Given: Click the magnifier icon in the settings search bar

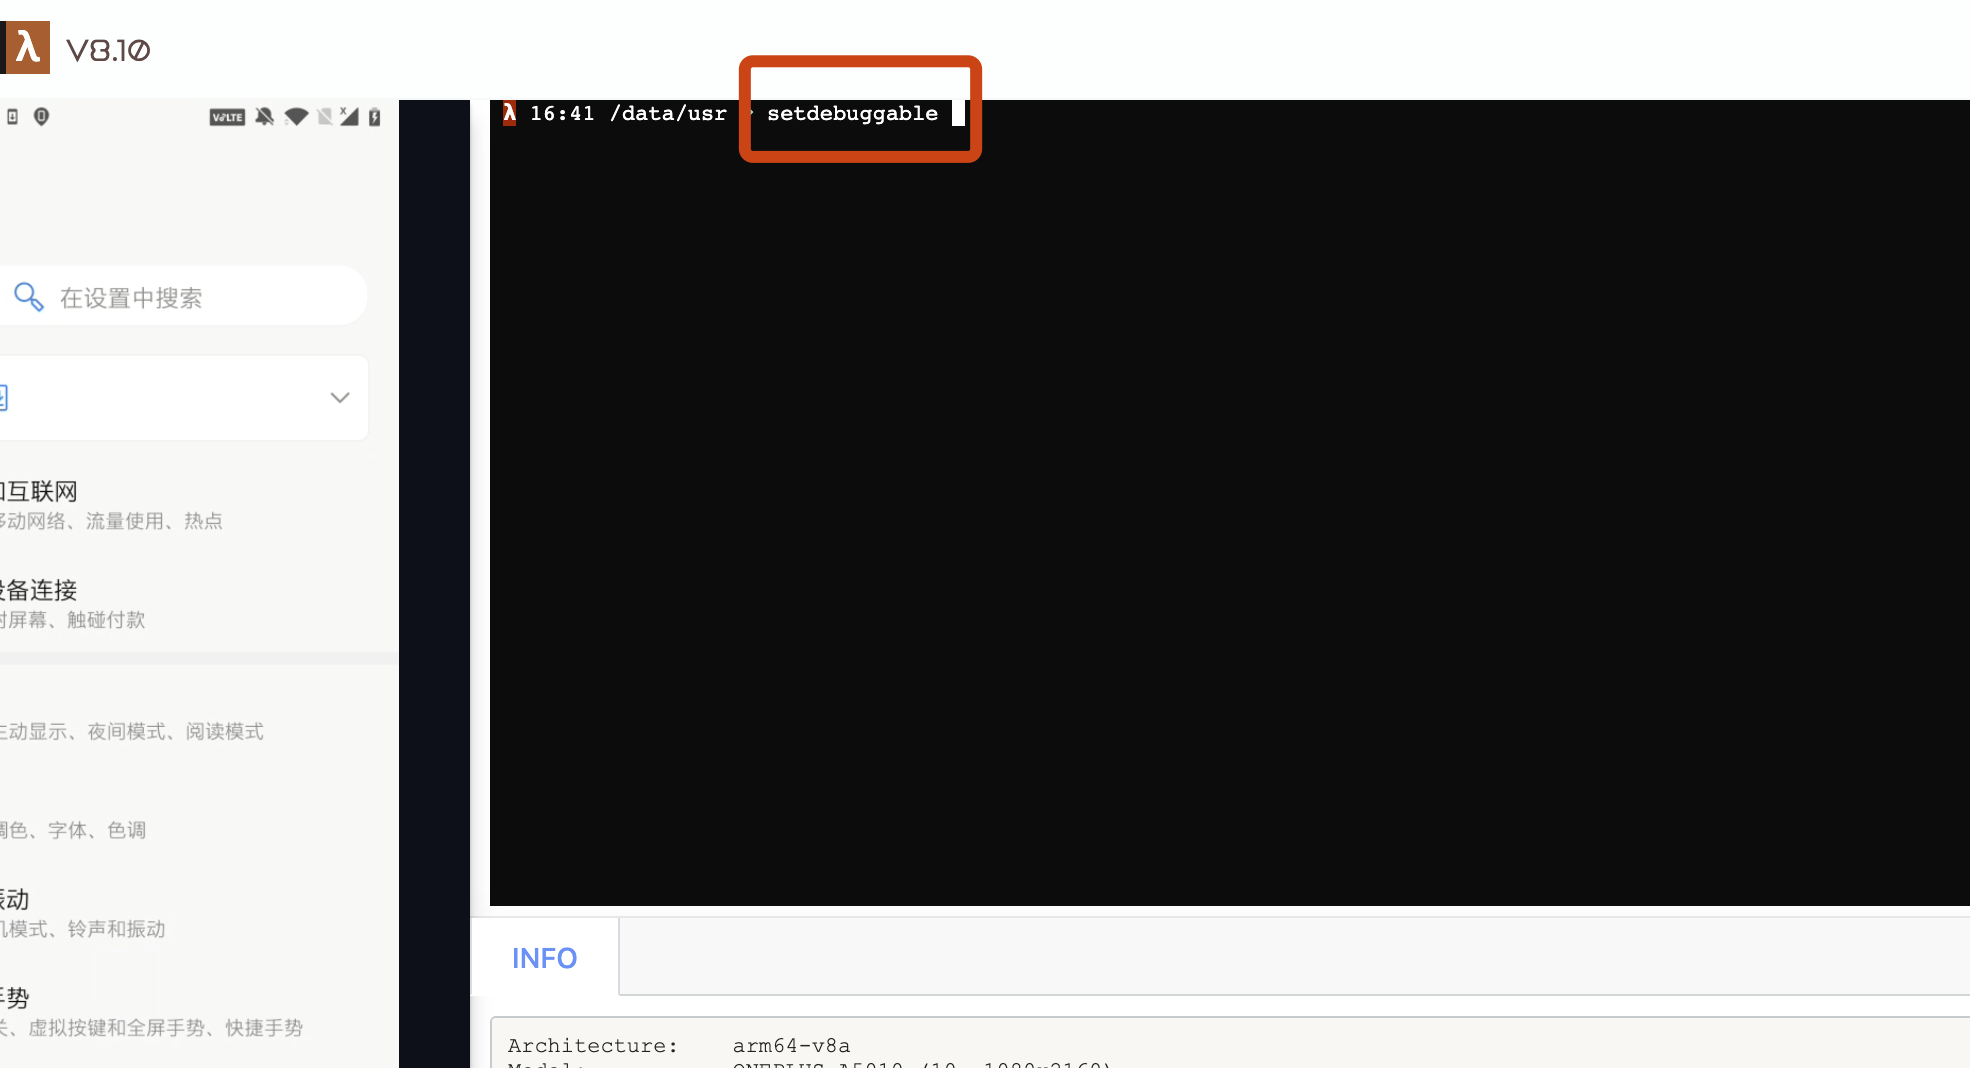Looking at the screenshot, I should pyautogui.click(x=29, y=296).
